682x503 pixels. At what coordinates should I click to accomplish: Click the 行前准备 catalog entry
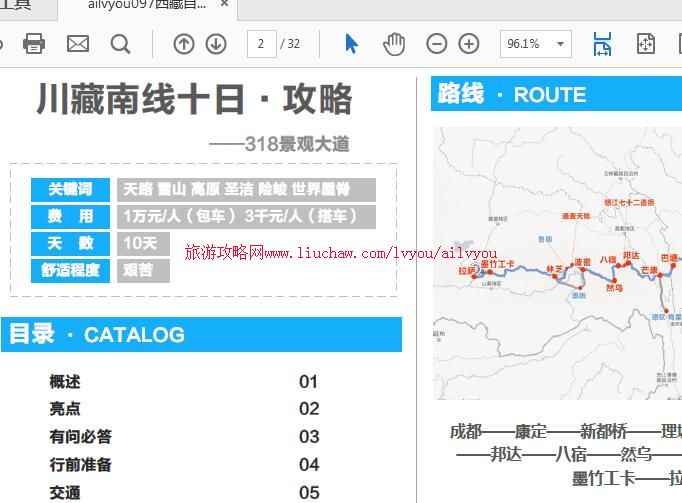point(81,464)
